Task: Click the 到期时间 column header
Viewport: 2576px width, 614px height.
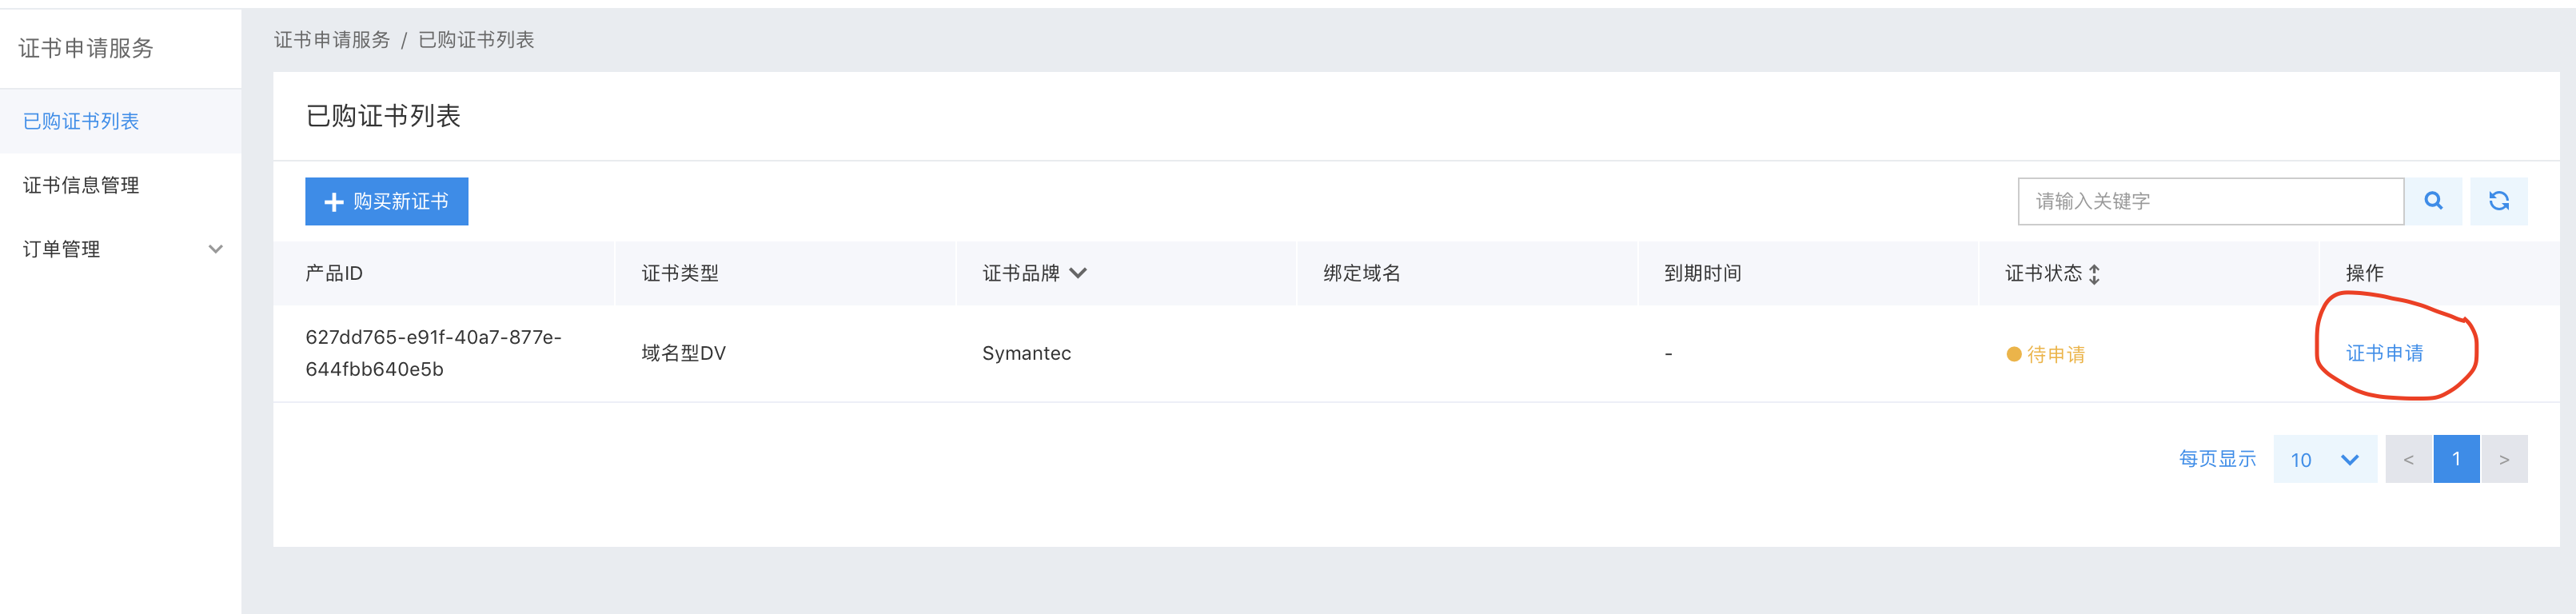Action: [1702, 273]
